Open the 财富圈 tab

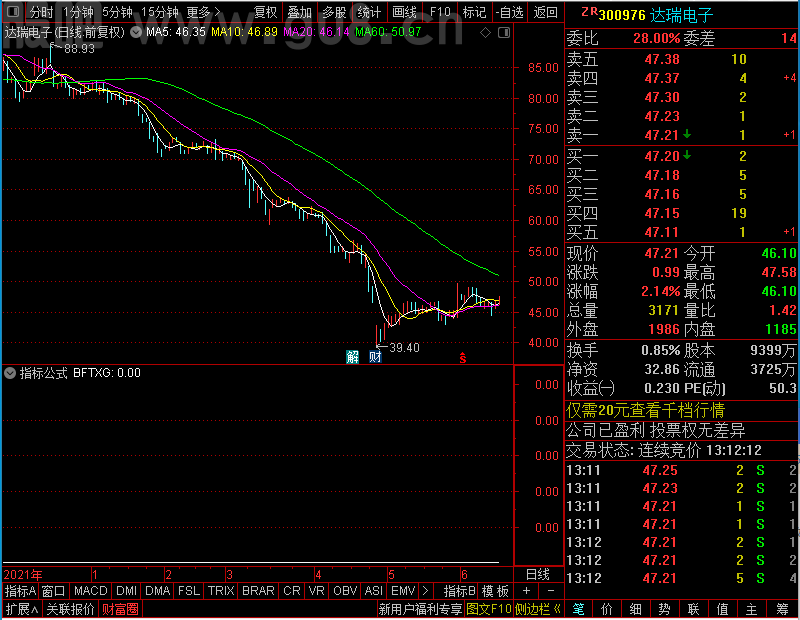pyautogui.click(x=120, y=609)
